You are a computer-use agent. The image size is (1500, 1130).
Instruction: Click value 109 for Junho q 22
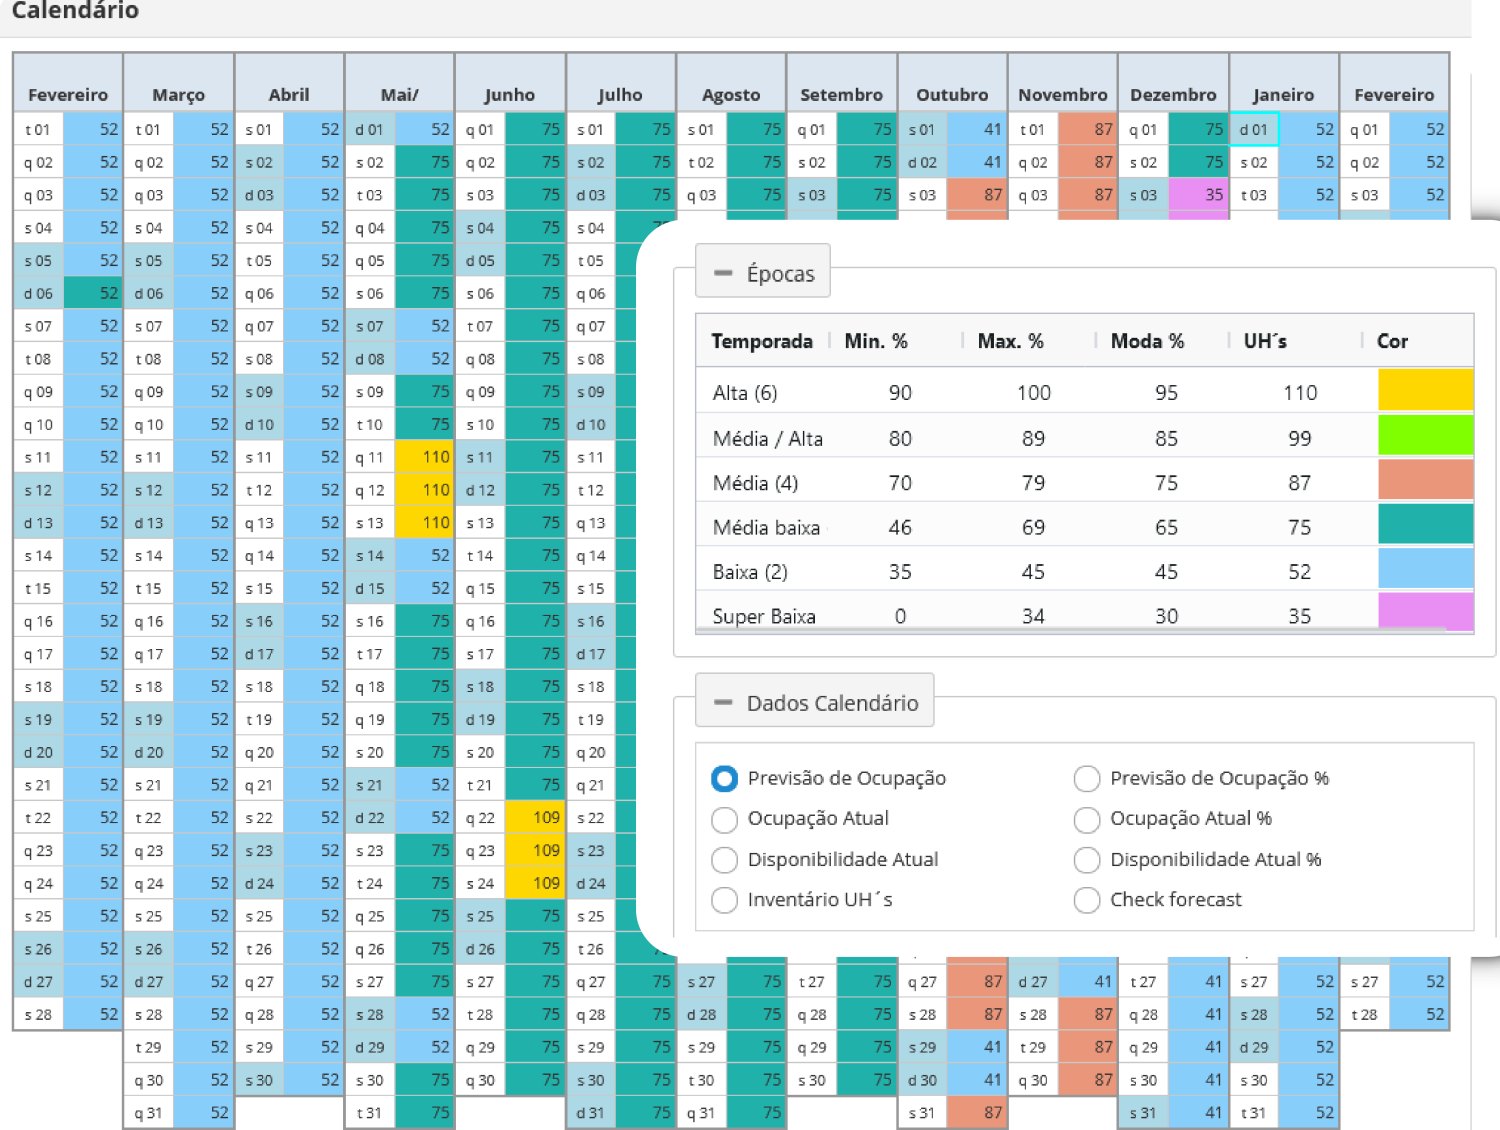535,818
